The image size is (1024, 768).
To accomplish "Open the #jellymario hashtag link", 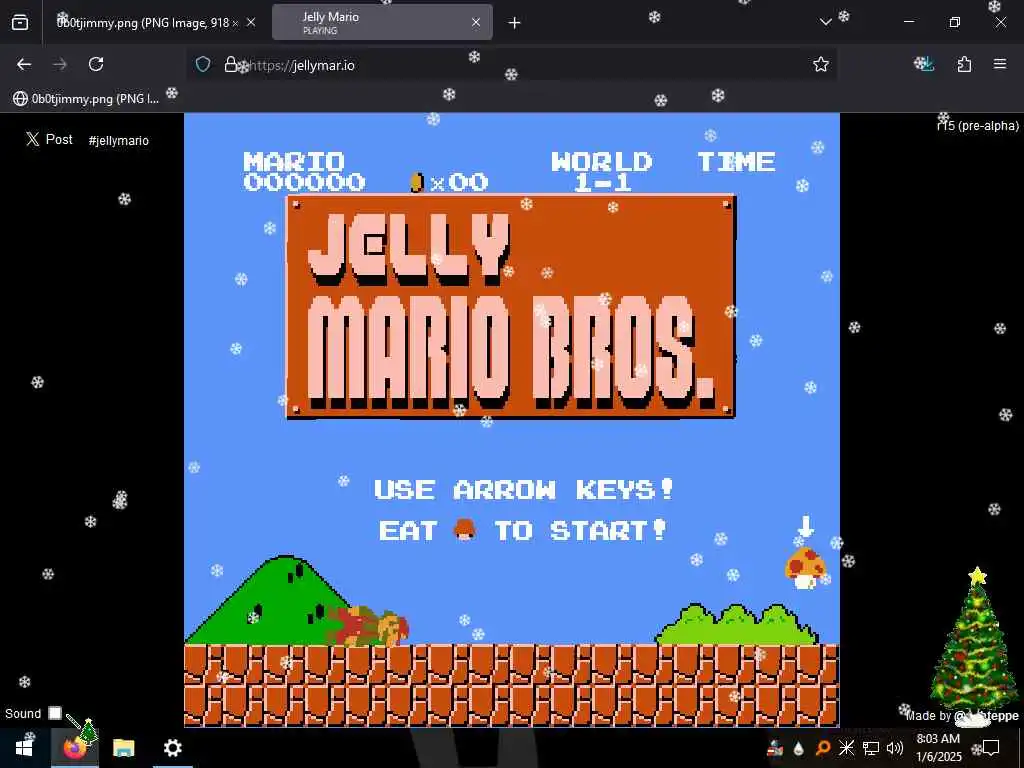I will pos(119,140).
